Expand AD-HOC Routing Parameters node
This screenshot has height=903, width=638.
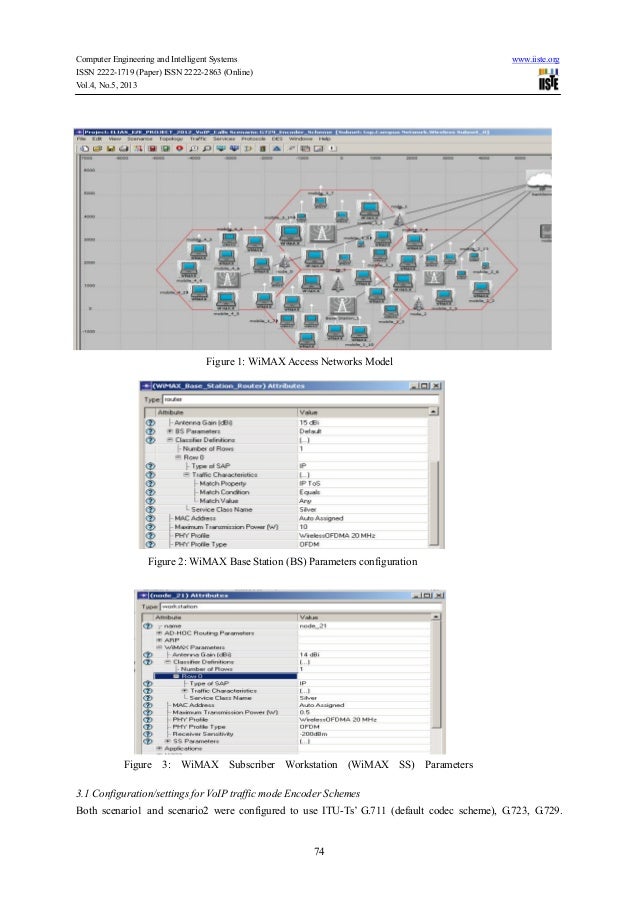tap(160, 633)
